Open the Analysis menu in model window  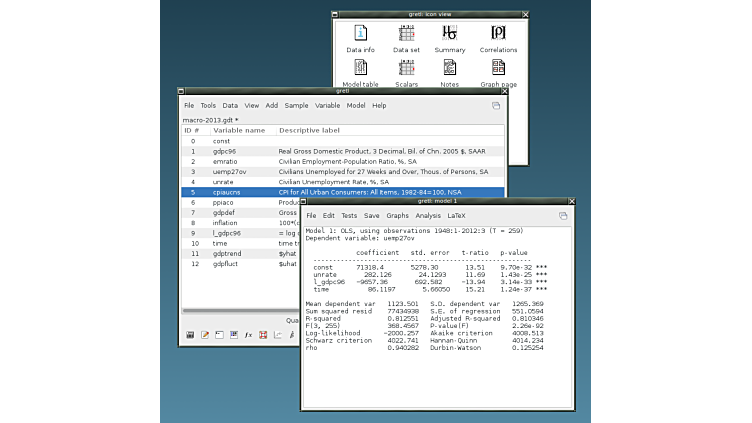(x=428, y=215)
